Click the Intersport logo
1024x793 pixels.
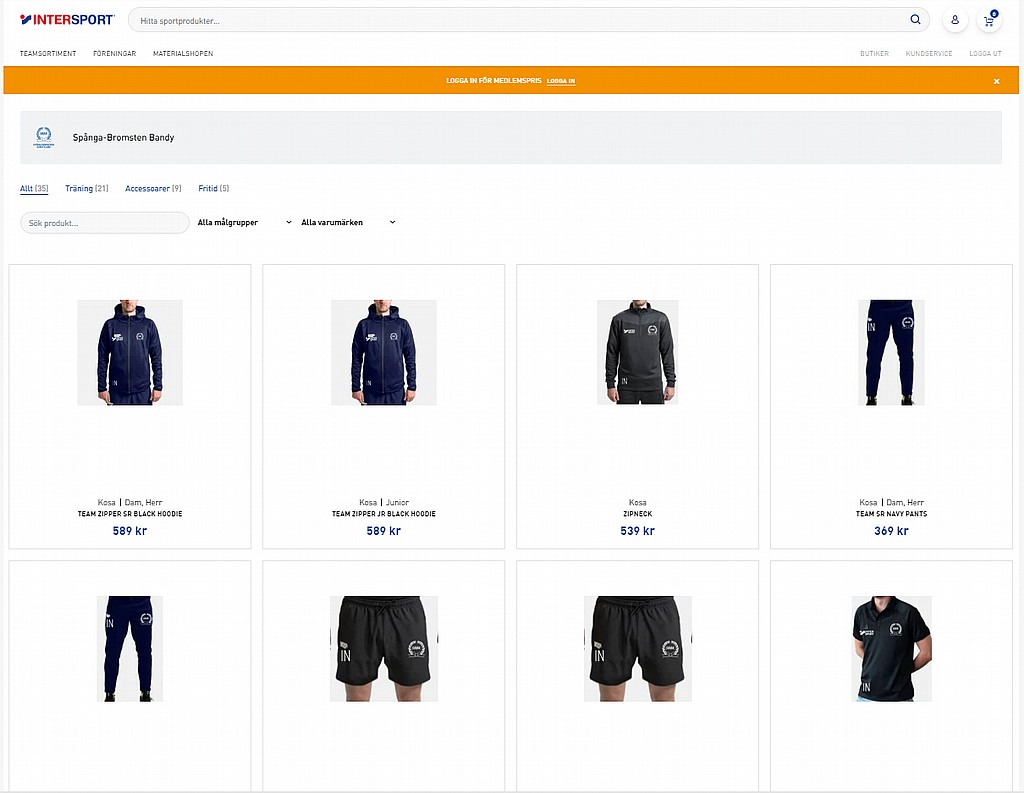[67, 20]
